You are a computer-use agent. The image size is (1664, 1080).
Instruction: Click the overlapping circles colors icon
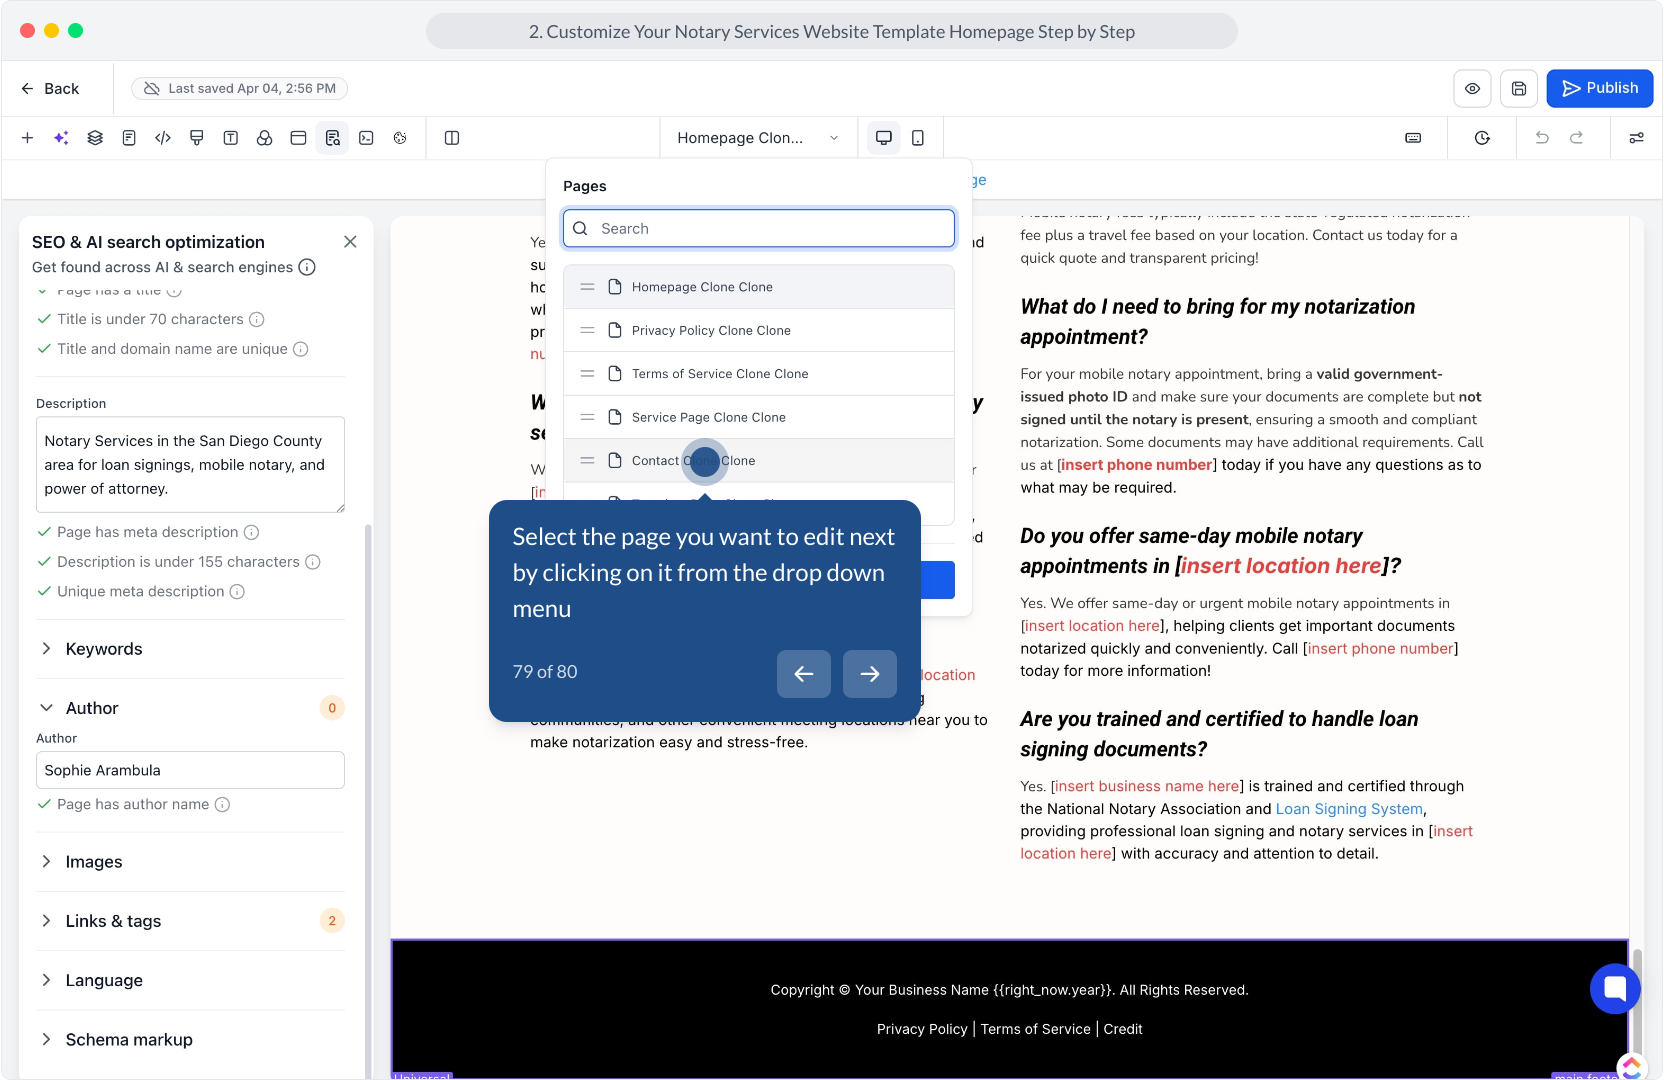265,138
